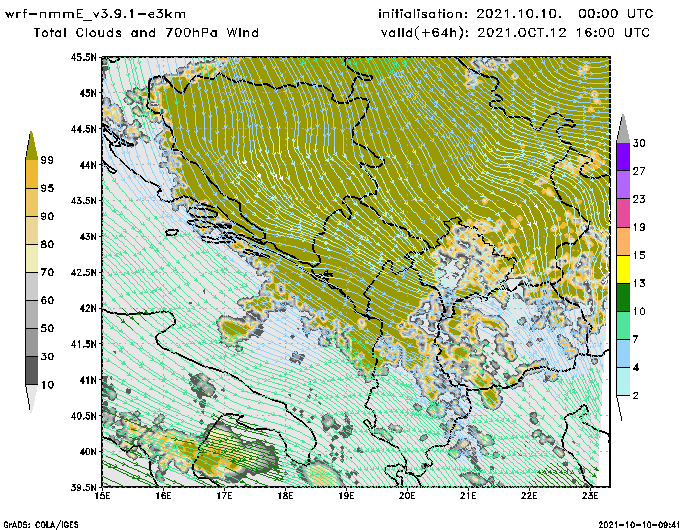Click the '13' label on wind legend

pos(639,284)
